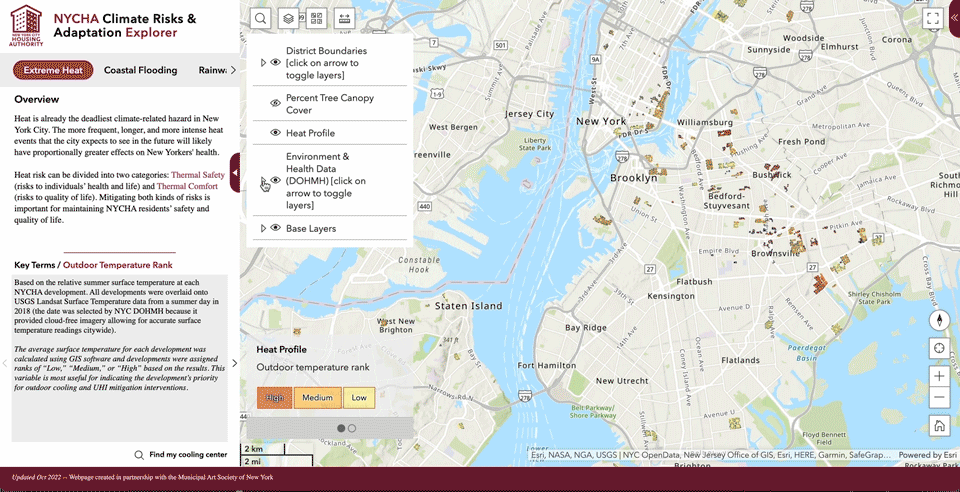Viewport: 960px width, 492px height.
Task: Toggle the layers list widget
Action: (x=288, y=18)
